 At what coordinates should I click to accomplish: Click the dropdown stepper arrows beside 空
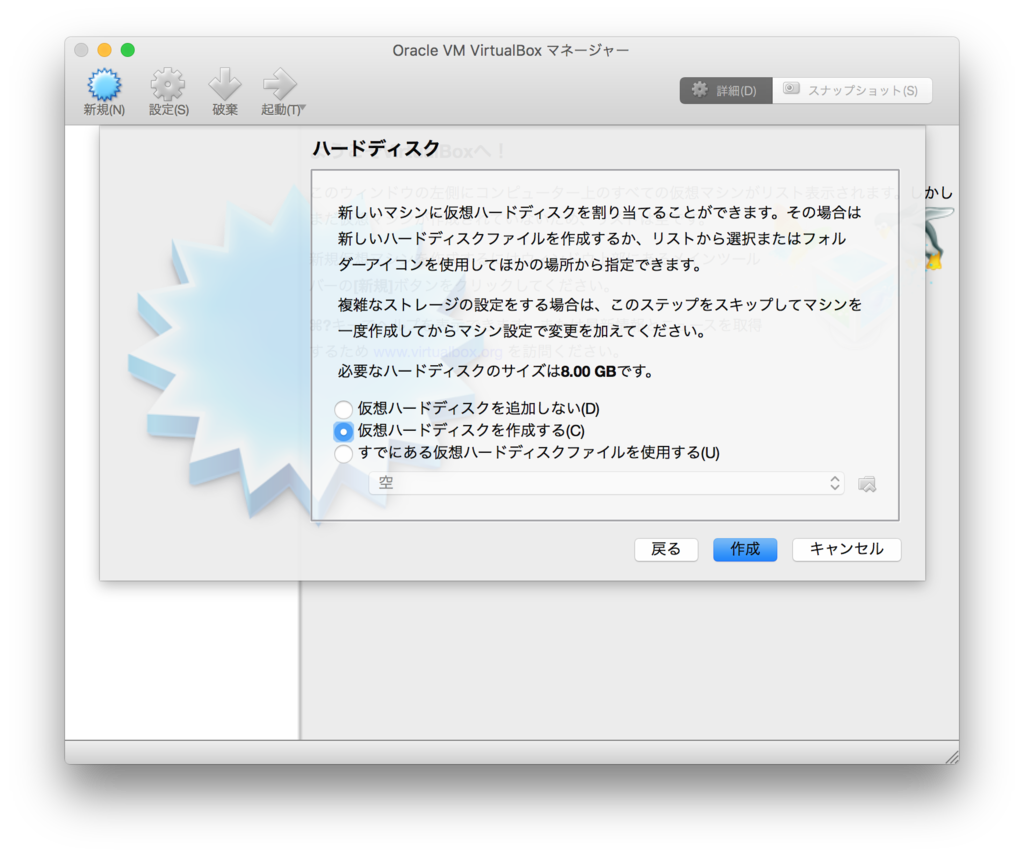tap(834, 483)
